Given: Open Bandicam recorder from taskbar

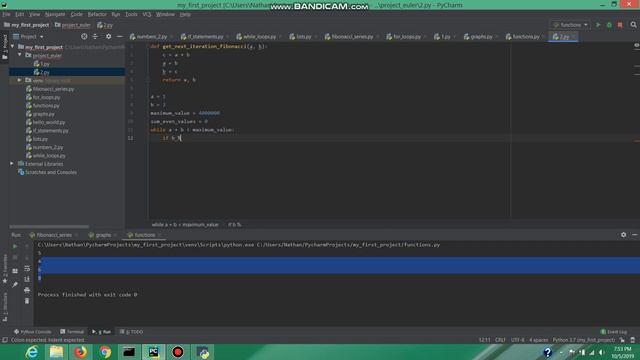Looking at the screenshot, I should click(178, 352).
